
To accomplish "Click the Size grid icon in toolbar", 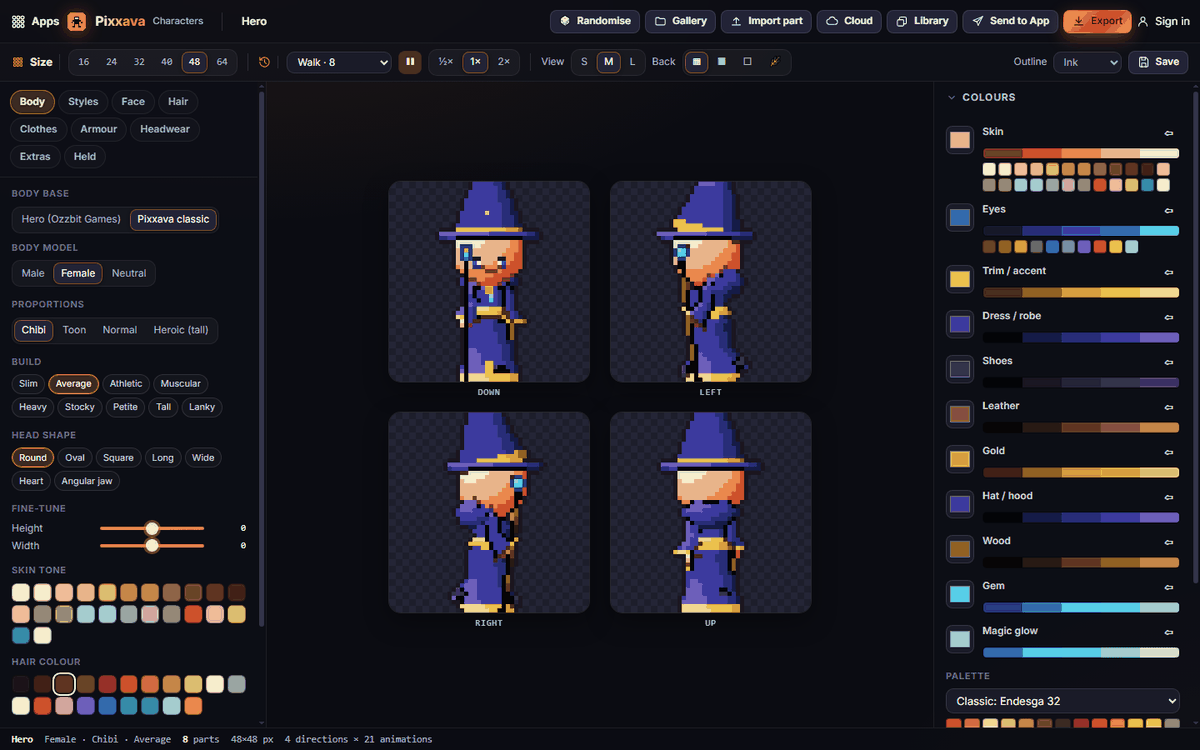I will tap(17, 62).
